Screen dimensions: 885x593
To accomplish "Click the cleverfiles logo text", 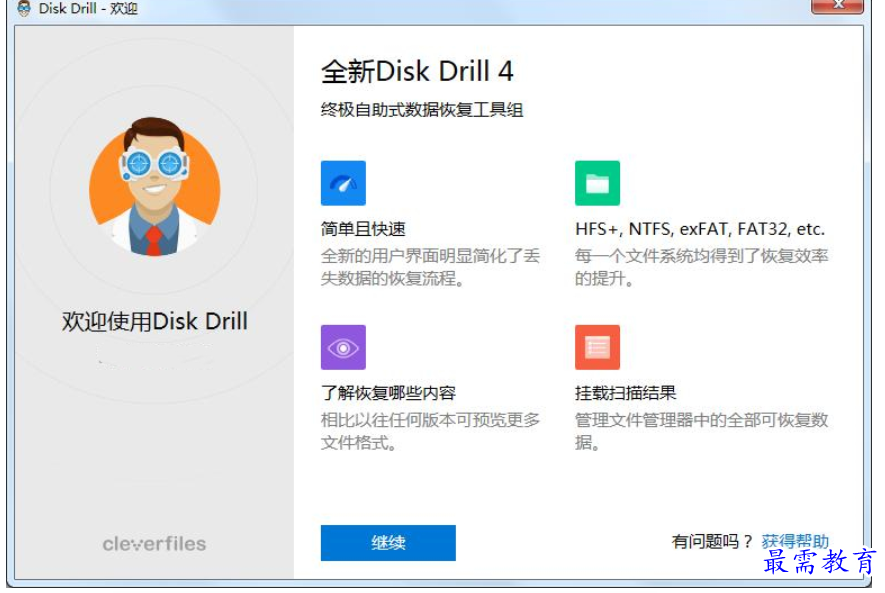I will pos(154,544).
